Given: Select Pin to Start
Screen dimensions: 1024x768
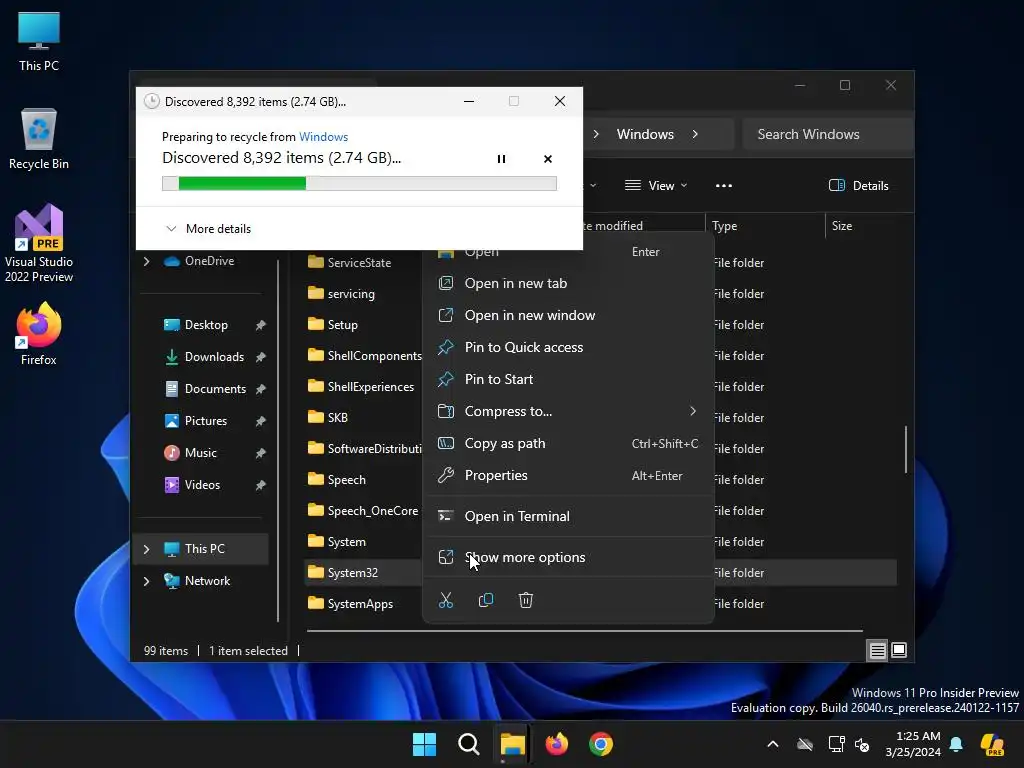Looking at the screenshot, I should (x=568, y=379).
